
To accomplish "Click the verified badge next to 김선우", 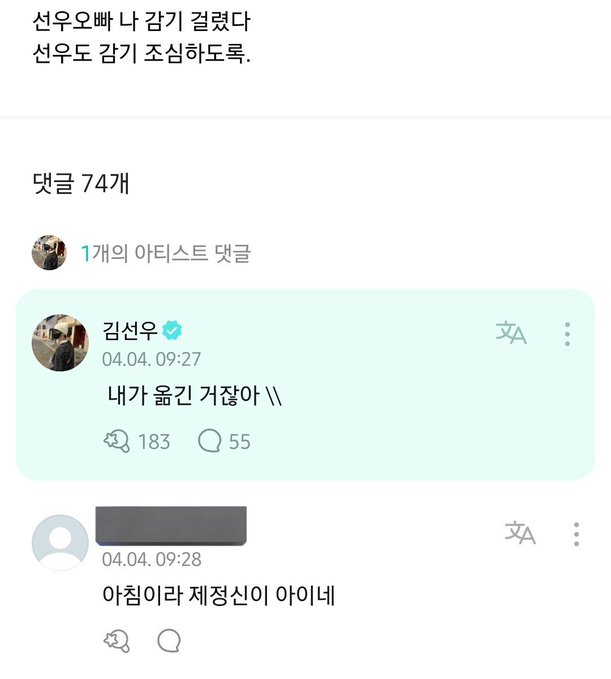I will [171, 331].
